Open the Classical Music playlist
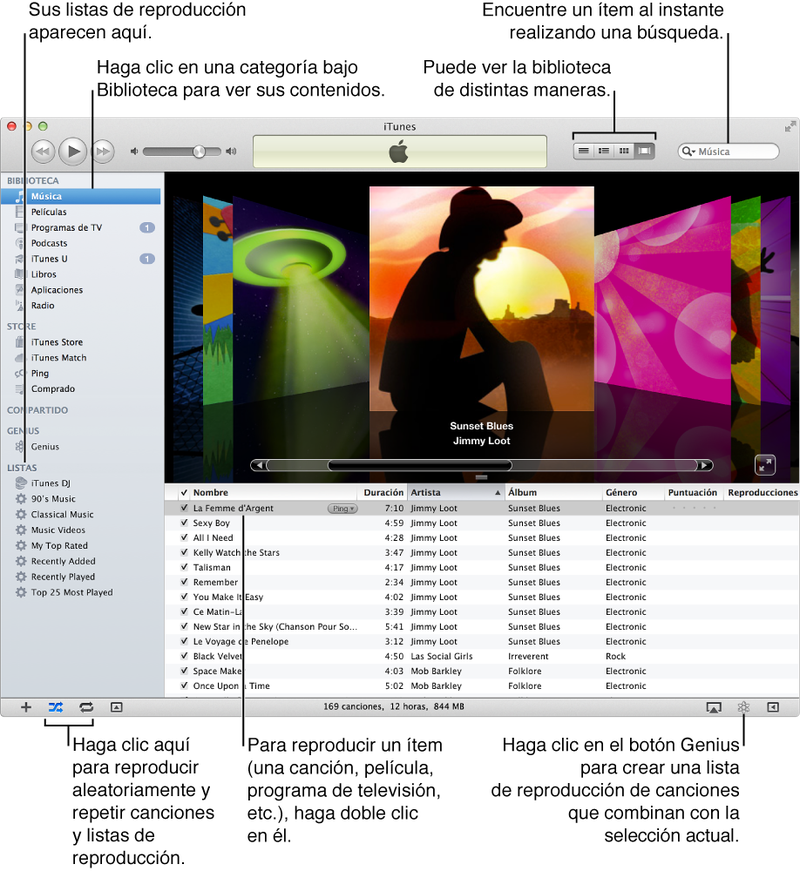The image size is (800, 871). 62,514
